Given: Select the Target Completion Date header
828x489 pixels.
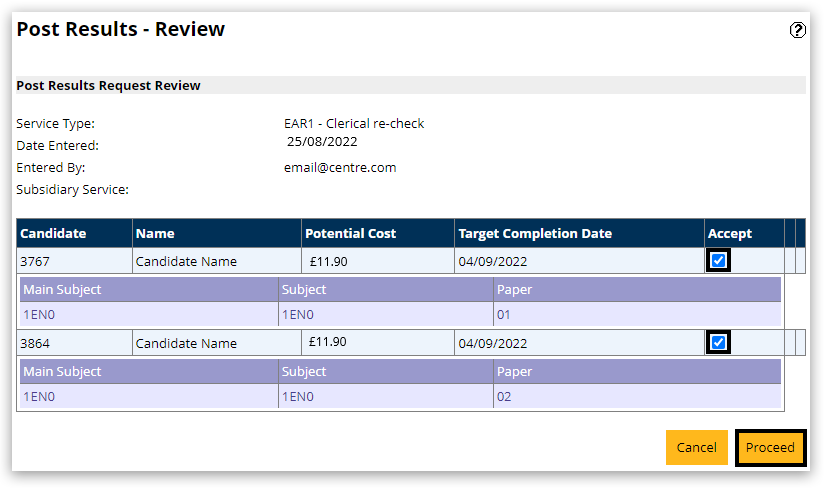Looking at the screenshot, I should 534,233.
